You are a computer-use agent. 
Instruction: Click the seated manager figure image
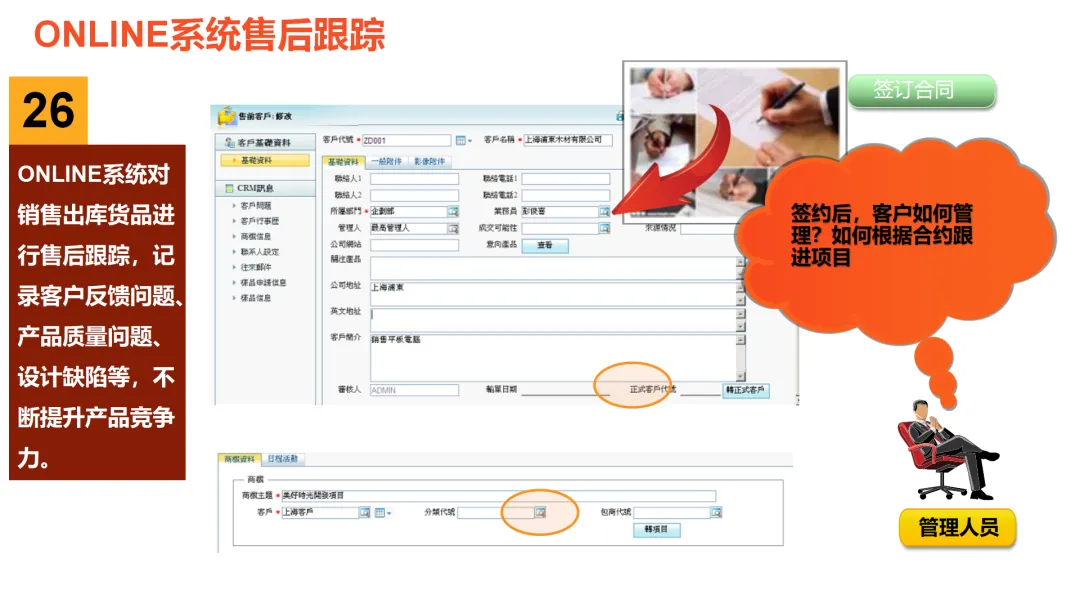pos(946,450)
